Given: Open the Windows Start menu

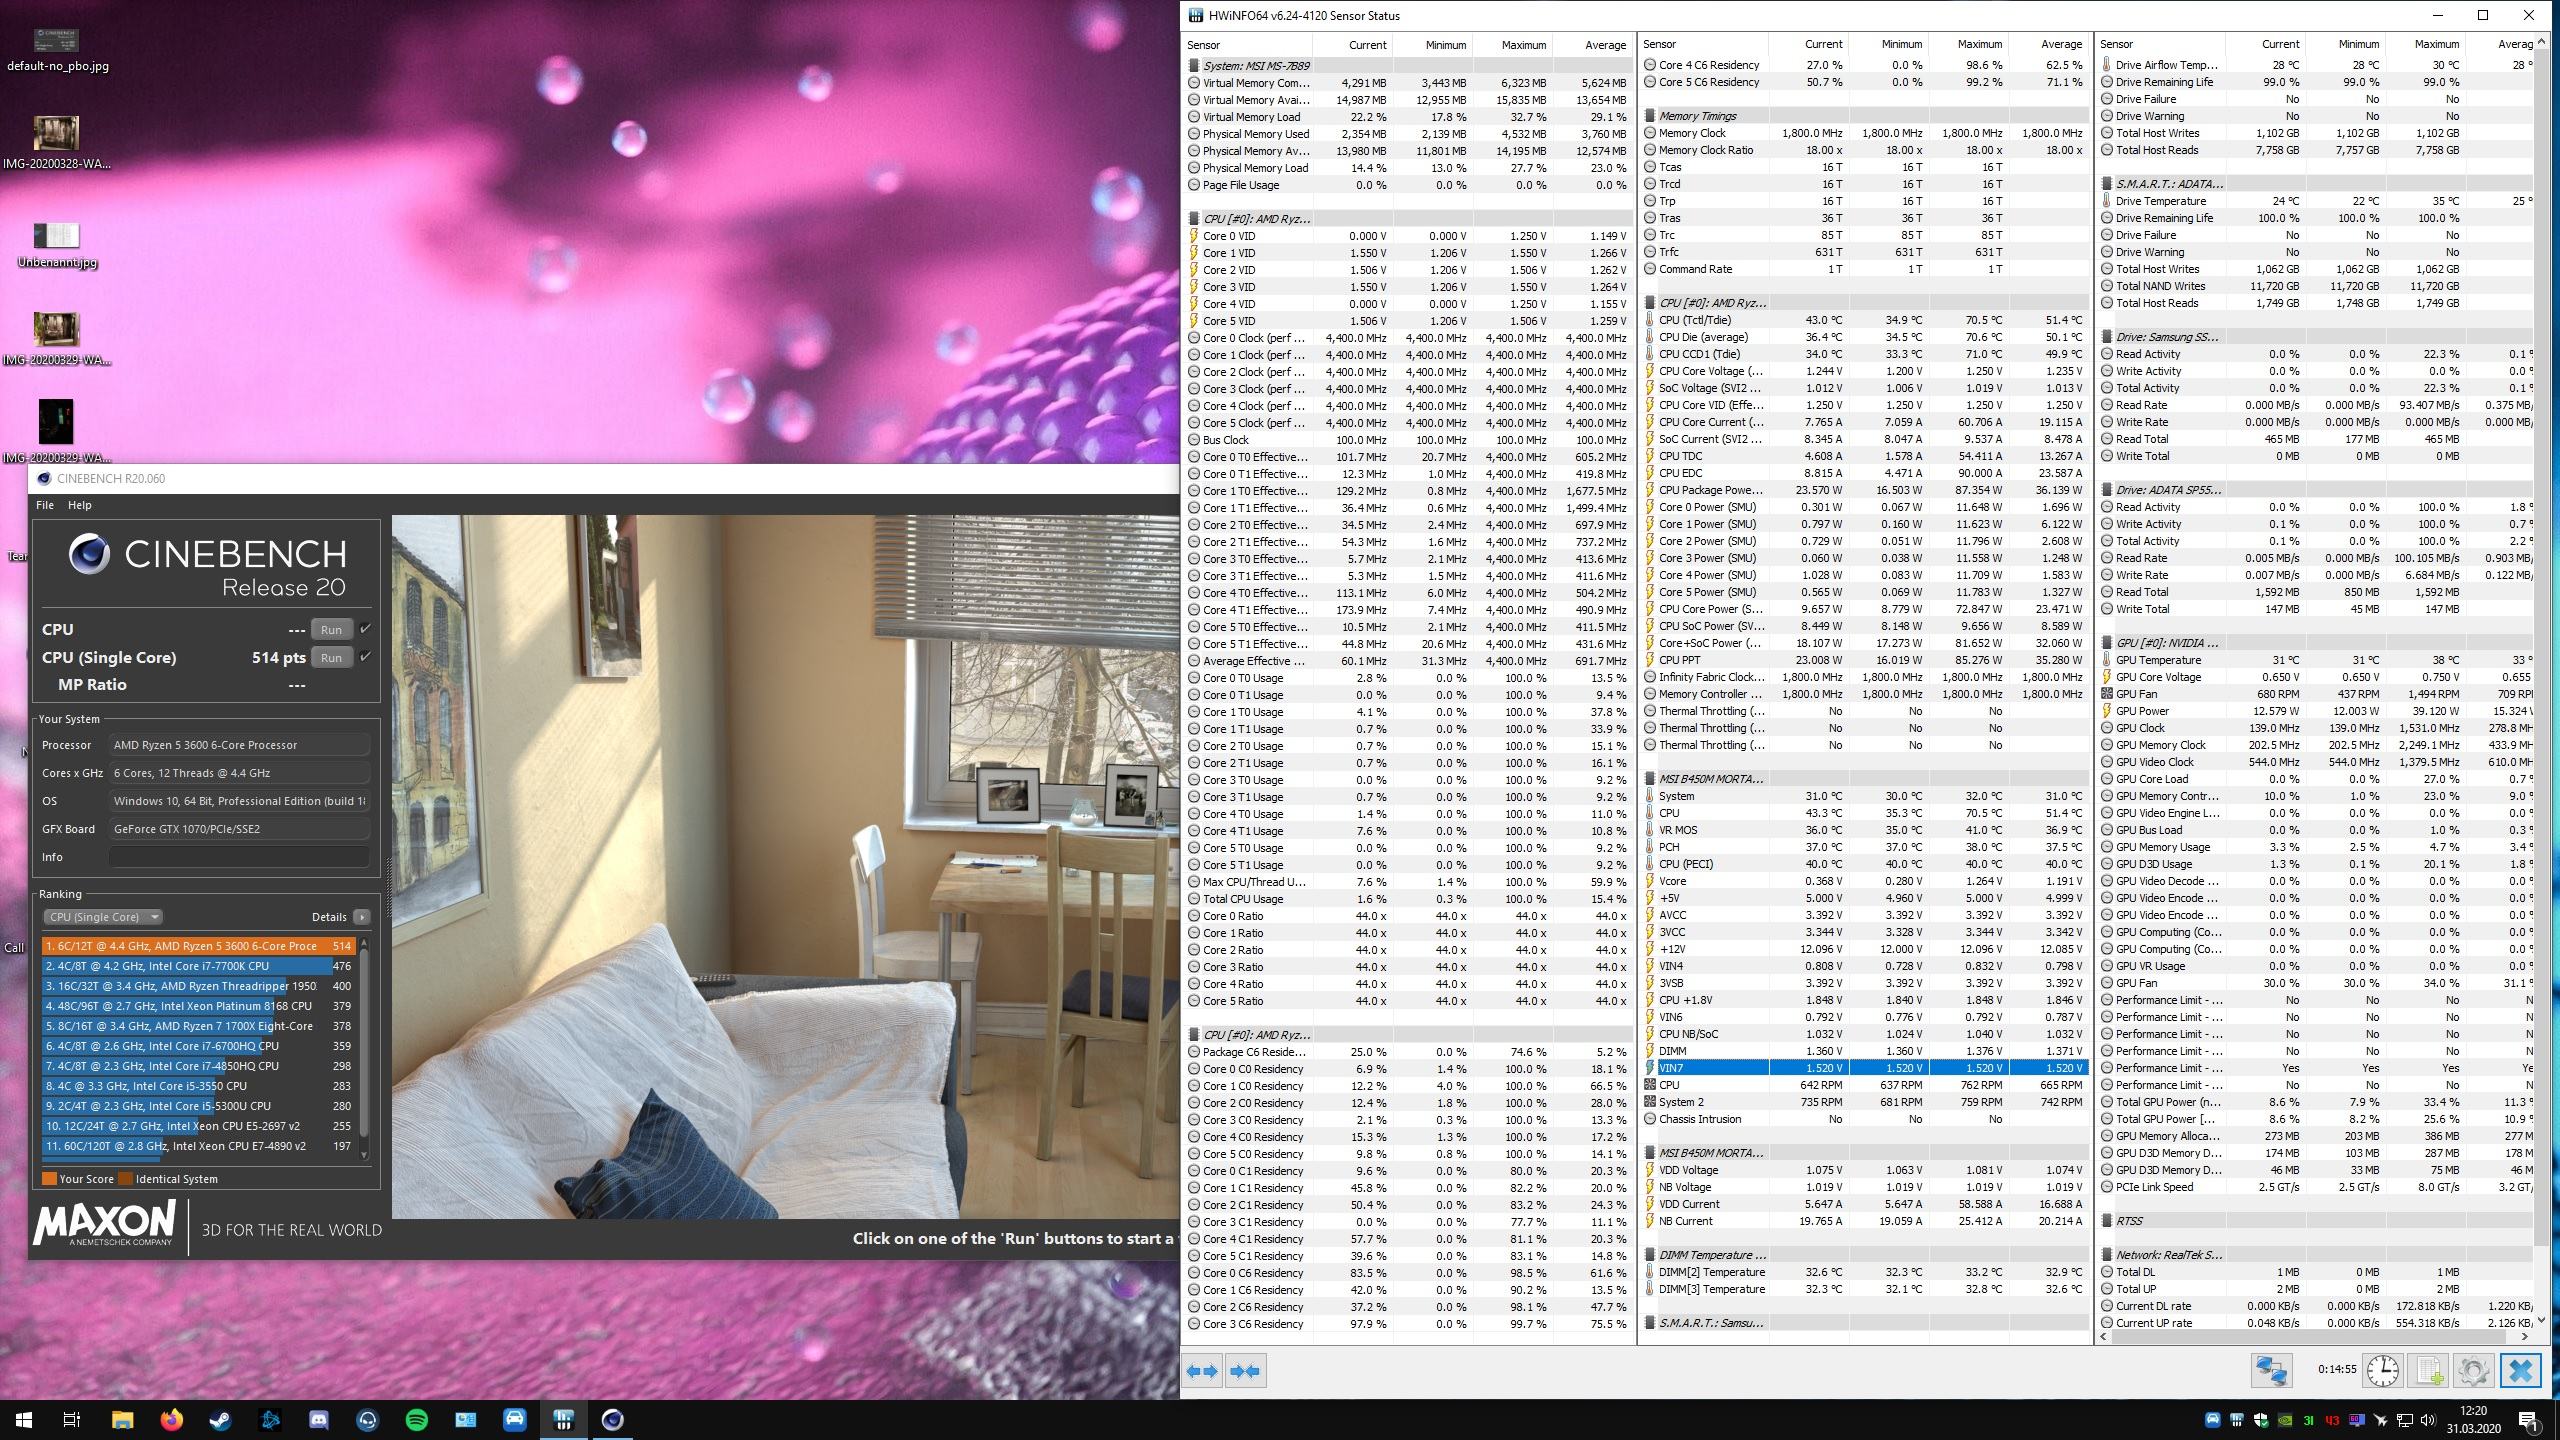Looking at the screenshot, I should [x=24, y=1419].
